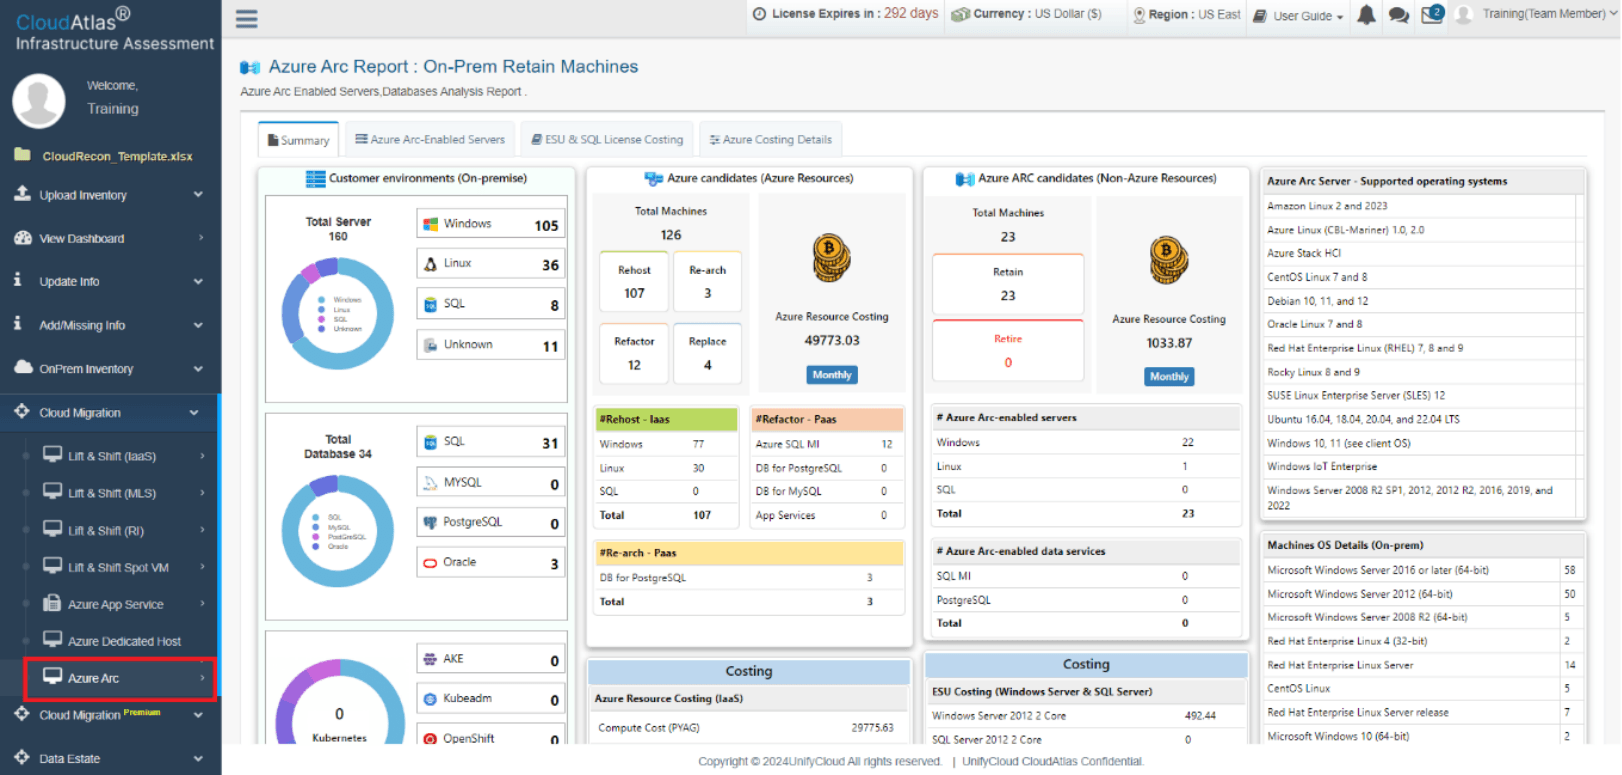
Task: Expand the Update Info menu
Action: (x=110, y=282)
